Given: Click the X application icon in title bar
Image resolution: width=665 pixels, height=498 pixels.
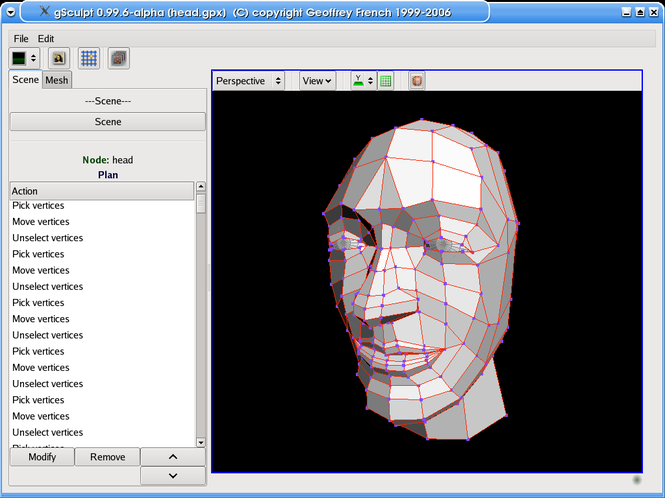Looking at the screenshot, I should (44, 11).
